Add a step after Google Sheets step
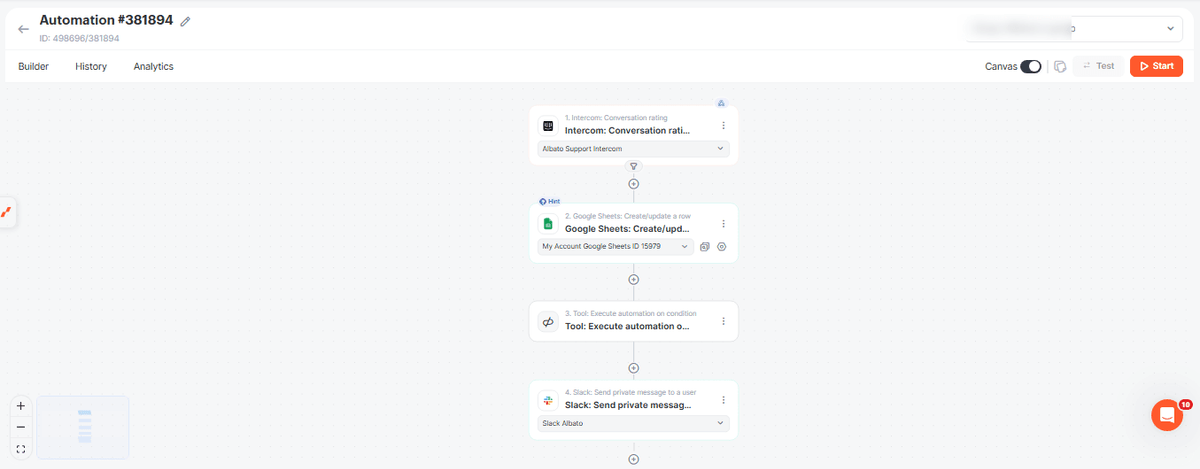This screenshot has width=1200, height=469. click(633, 280)
